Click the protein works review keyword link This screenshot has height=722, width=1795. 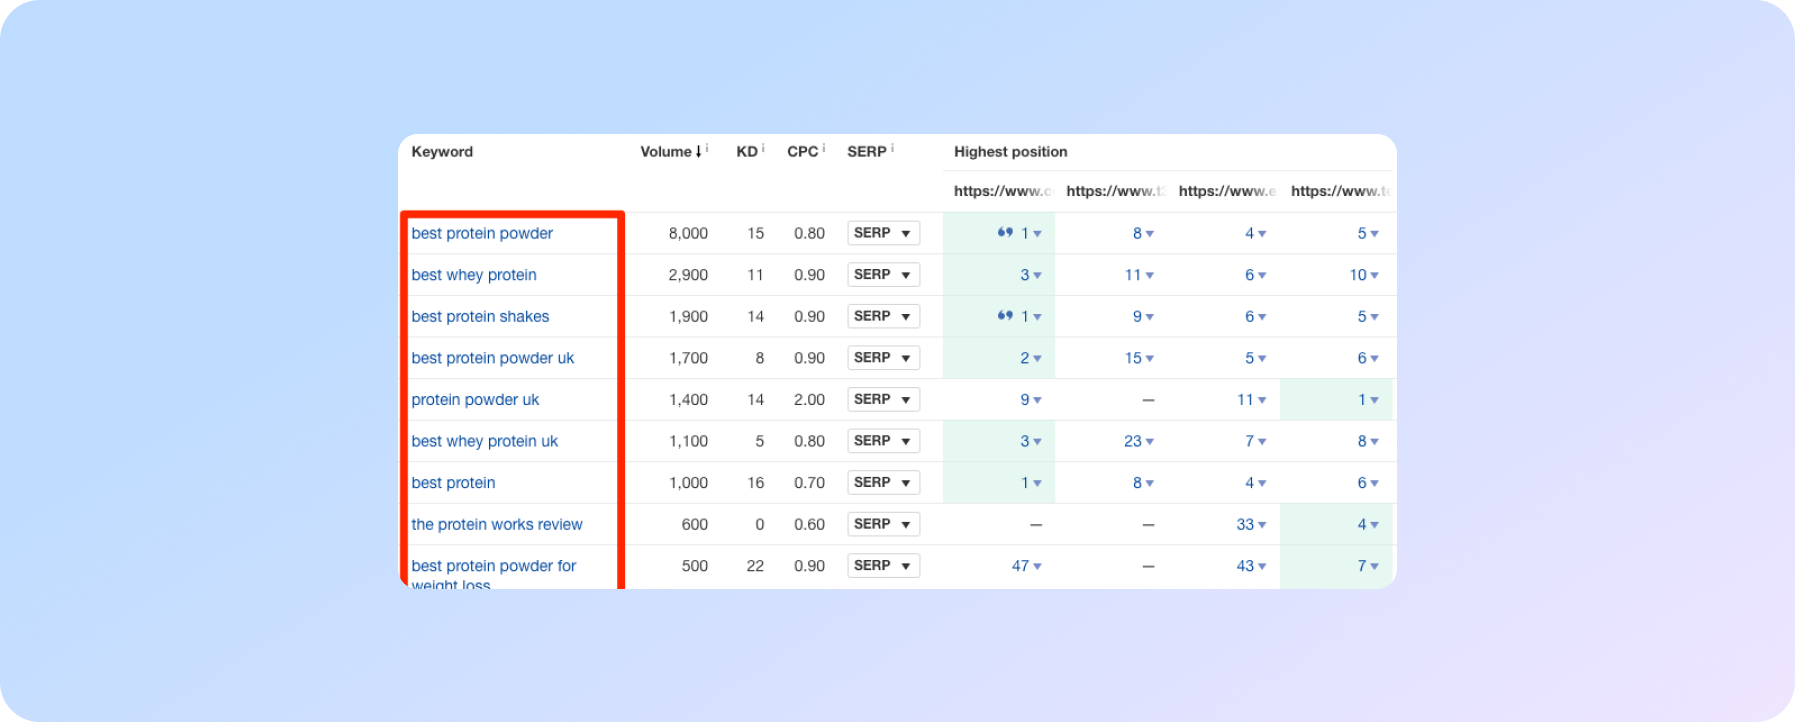click(x=497, y=524)
